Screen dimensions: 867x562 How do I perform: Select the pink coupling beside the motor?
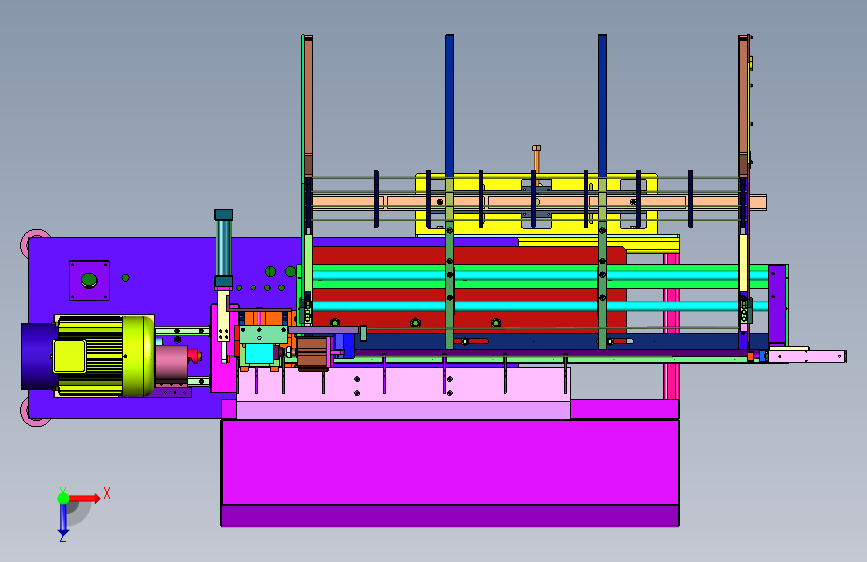(x=171, y=362)
